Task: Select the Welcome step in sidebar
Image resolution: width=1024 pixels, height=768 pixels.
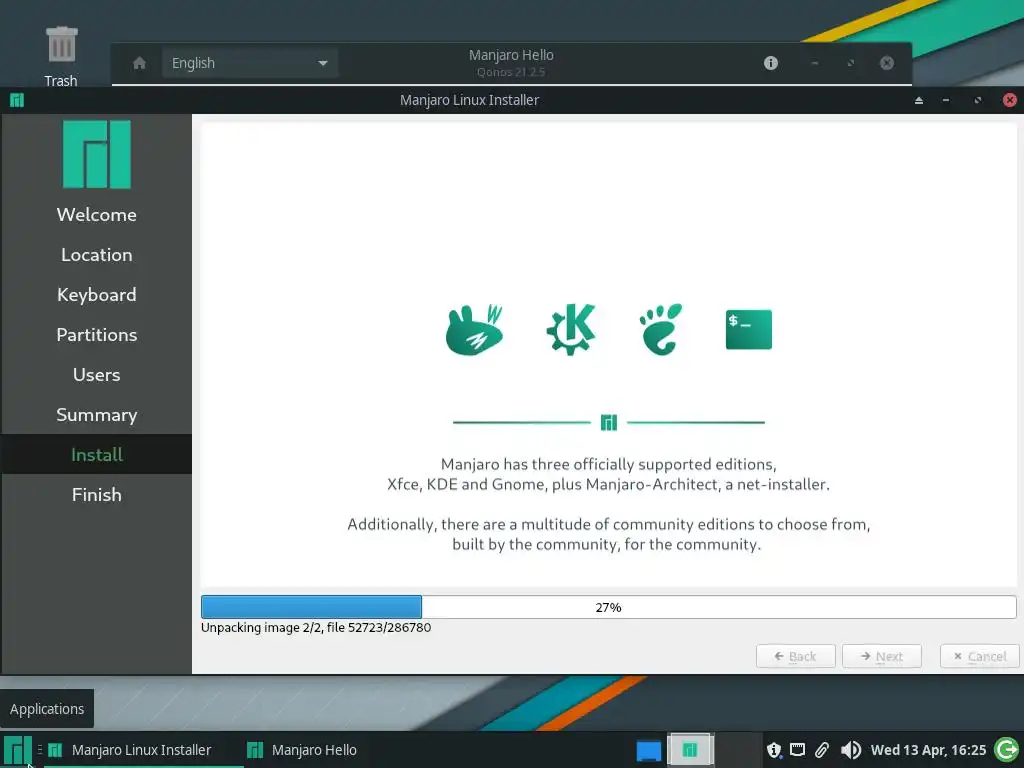Action: 97,214
